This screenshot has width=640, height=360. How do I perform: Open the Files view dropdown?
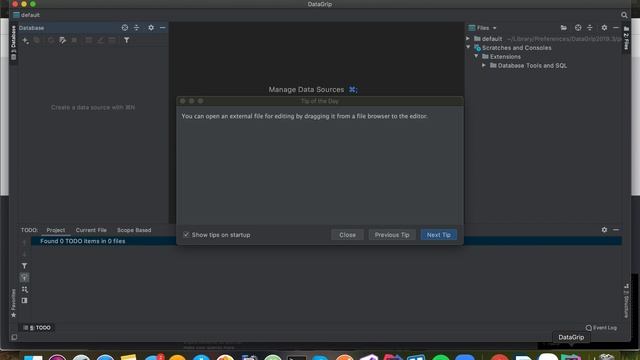[483, 28]
